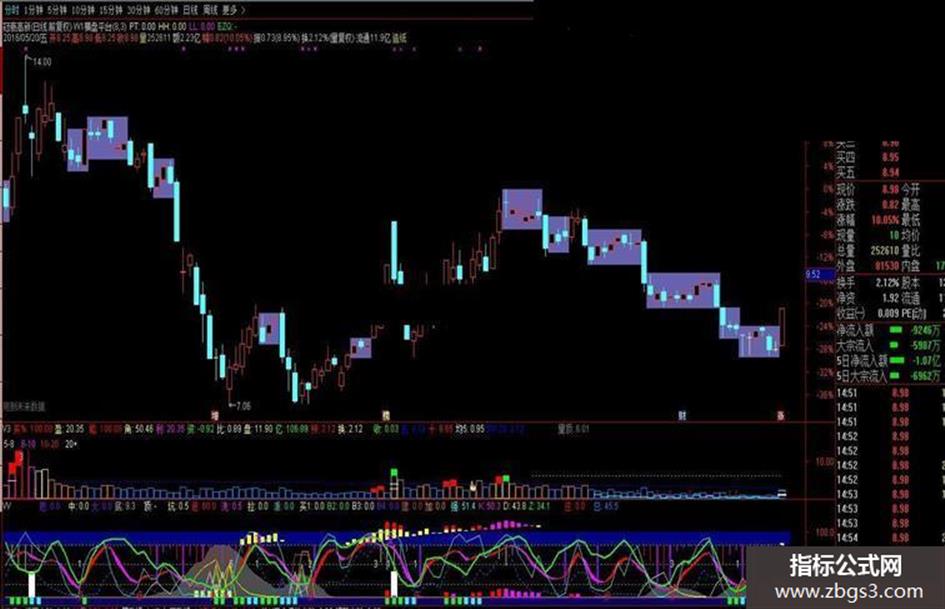Click the 大宗流入 -5987万 row

coord(888,346)
